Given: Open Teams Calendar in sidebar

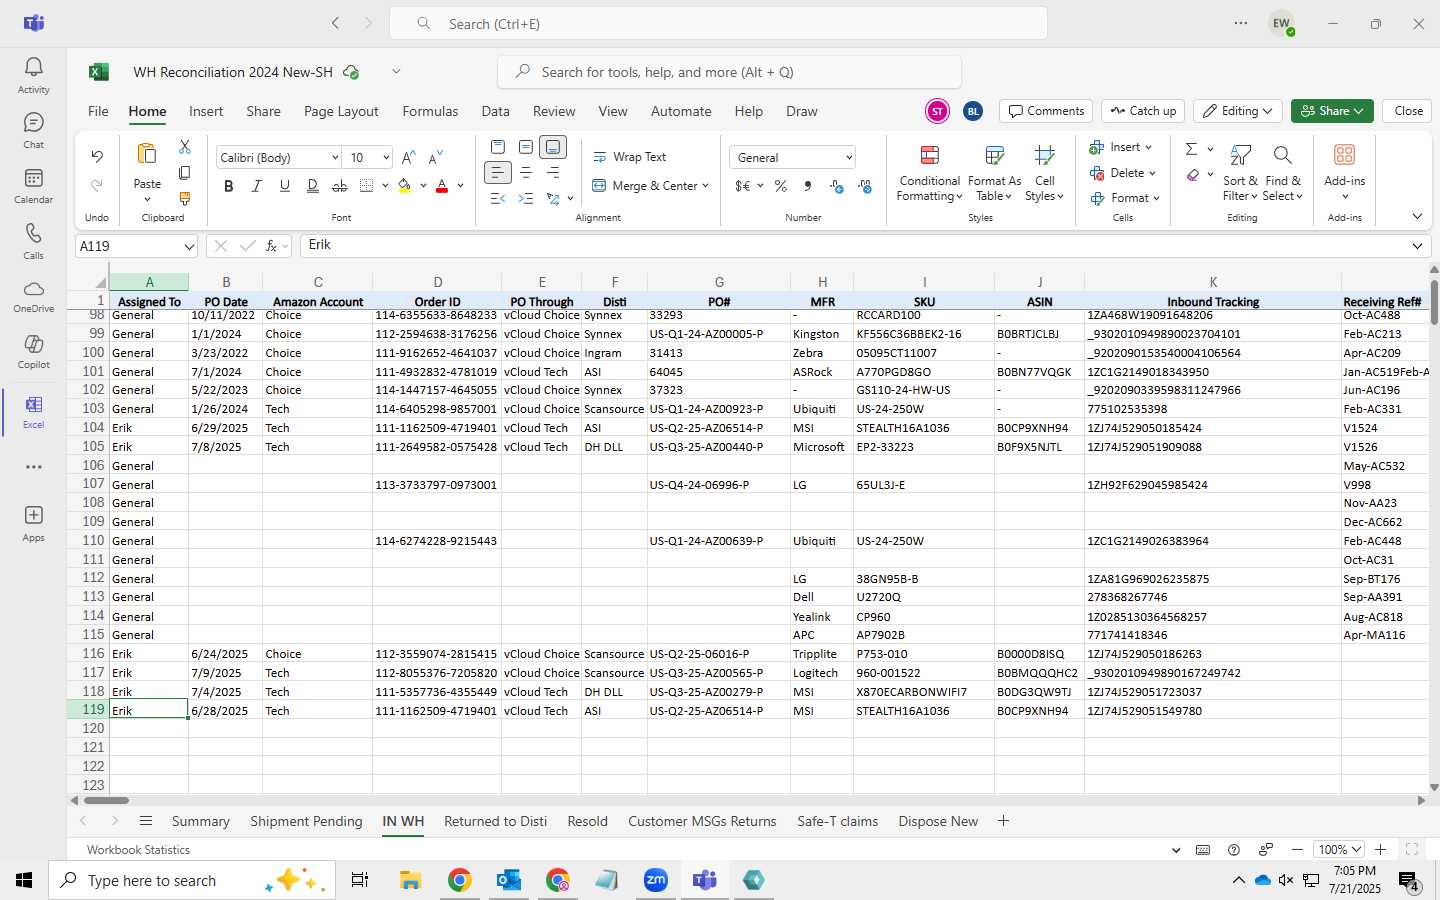Looking at the screenshot, I should pyautogui.click(x=33, y=185).
